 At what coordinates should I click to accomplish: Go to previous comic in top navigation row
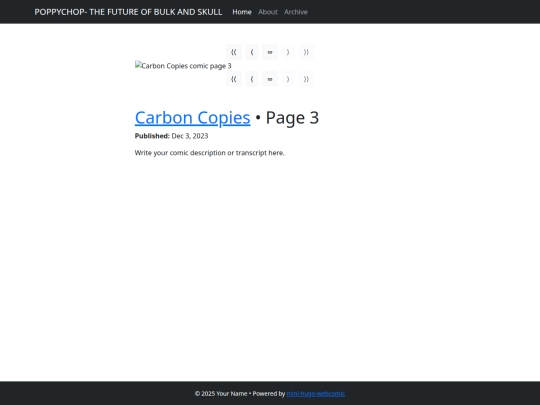tap(252, 52)
